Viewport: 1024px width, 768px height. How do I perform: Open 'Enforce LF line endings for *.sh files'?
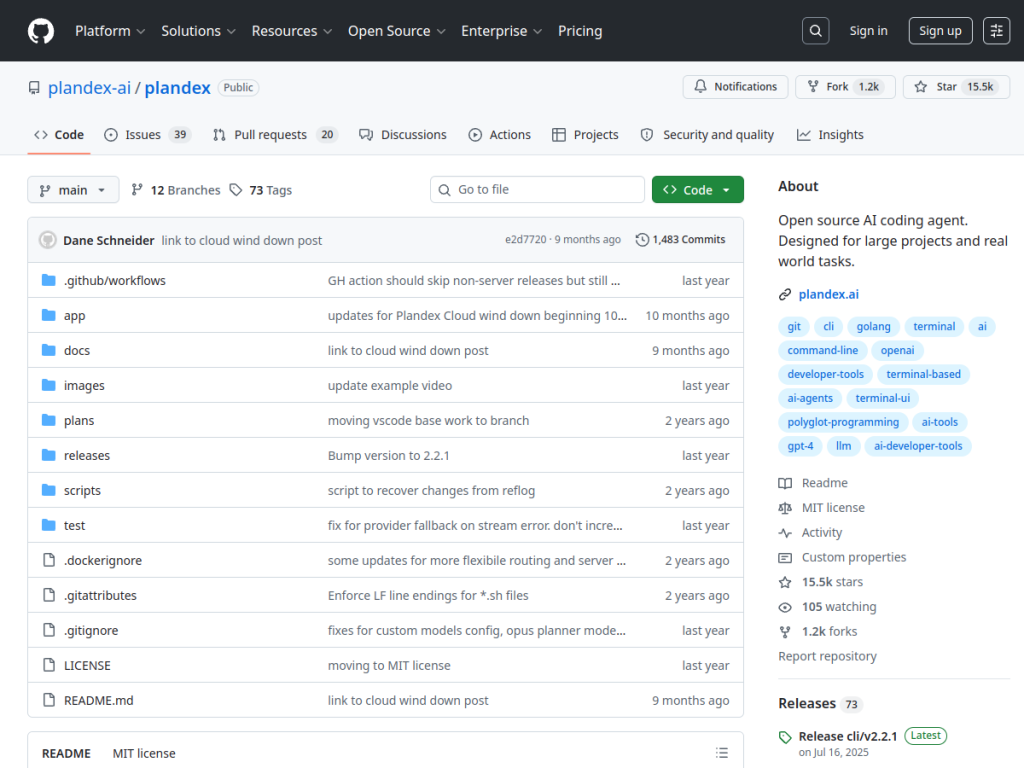tap(428, 596)
